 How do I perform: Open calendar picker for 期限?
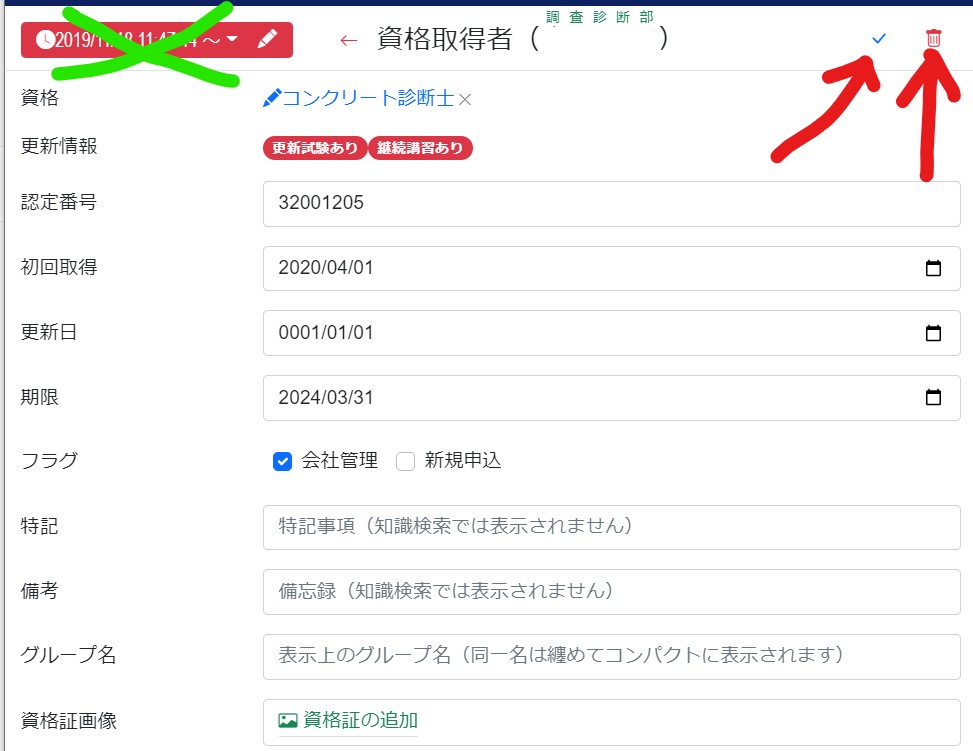tap(933, 397)
